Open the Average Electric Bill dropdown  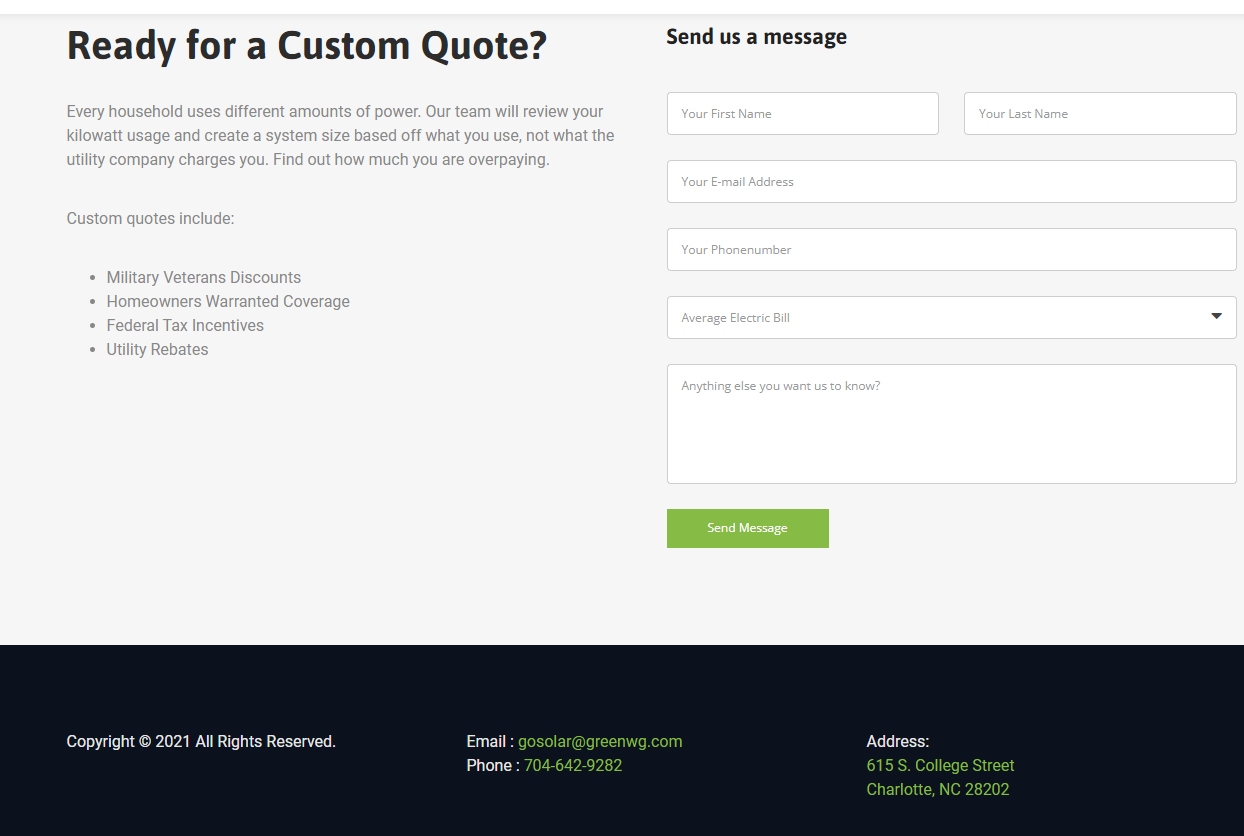tap(952, 318)
